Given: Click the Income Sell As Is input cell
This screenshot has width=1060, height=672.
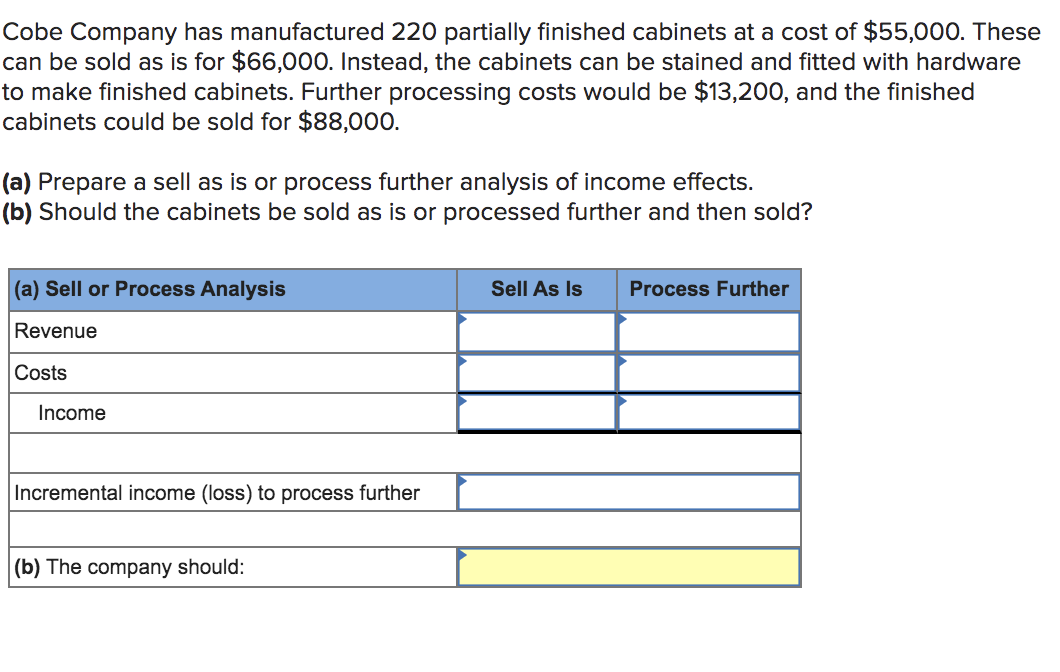Looking at the screenshot, I should point(537,412).
